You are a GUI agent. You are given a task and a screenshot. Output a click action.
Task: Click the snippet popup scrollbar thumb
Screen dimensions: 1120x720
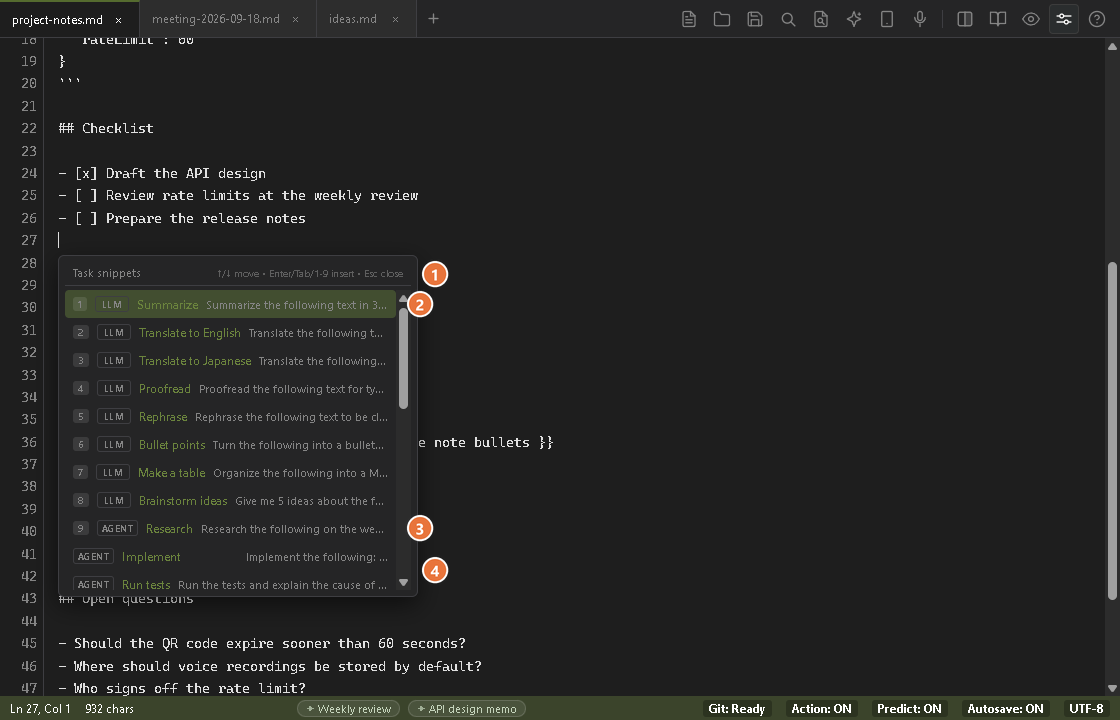(x=404, y=357)
